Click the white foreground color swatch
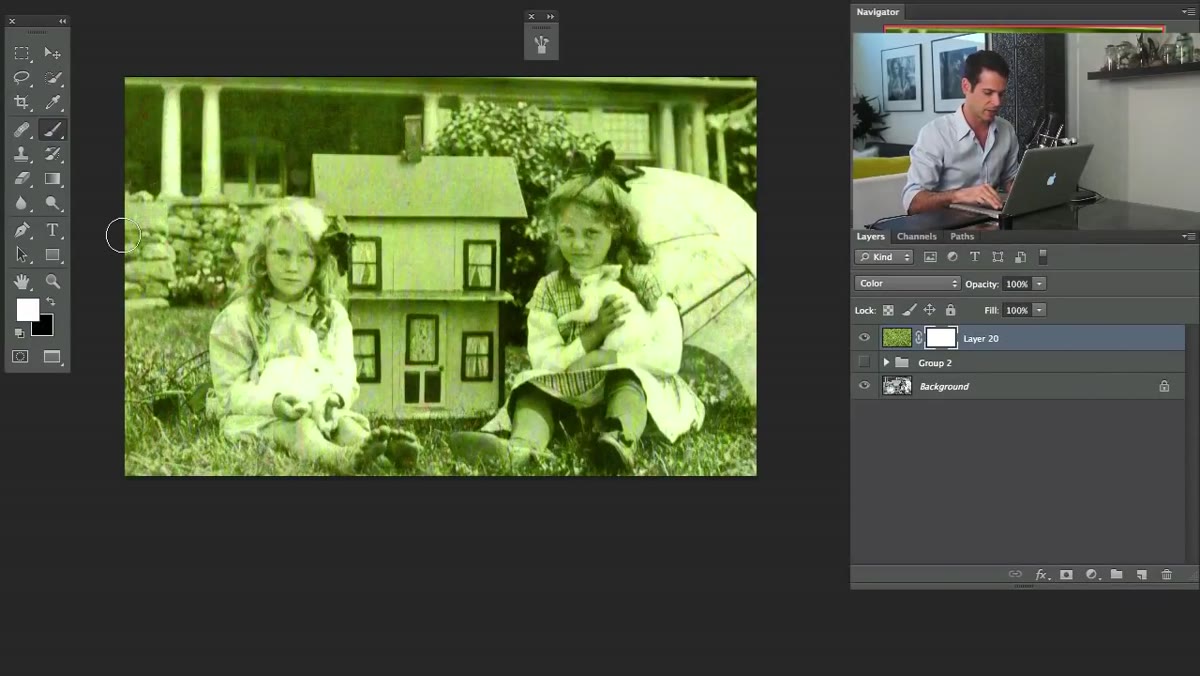This screenshot has height=676, width=1200. point(28,310)
